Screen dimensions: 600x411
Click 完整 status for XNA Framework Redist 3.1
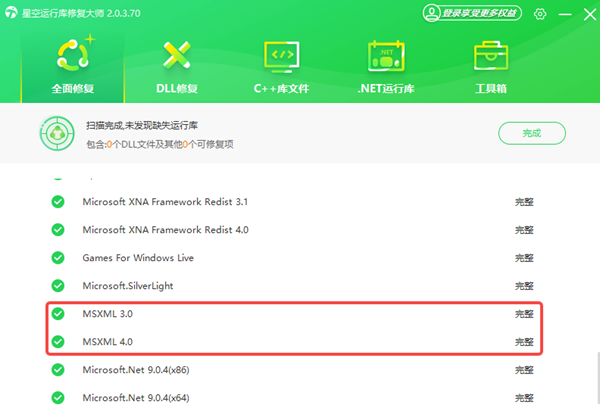pos(524,202)
